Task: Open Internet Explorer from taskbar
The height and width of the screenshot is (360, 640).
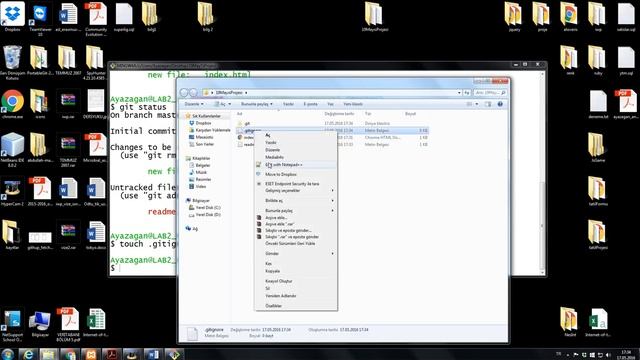Action: click(x=28, y=354)
